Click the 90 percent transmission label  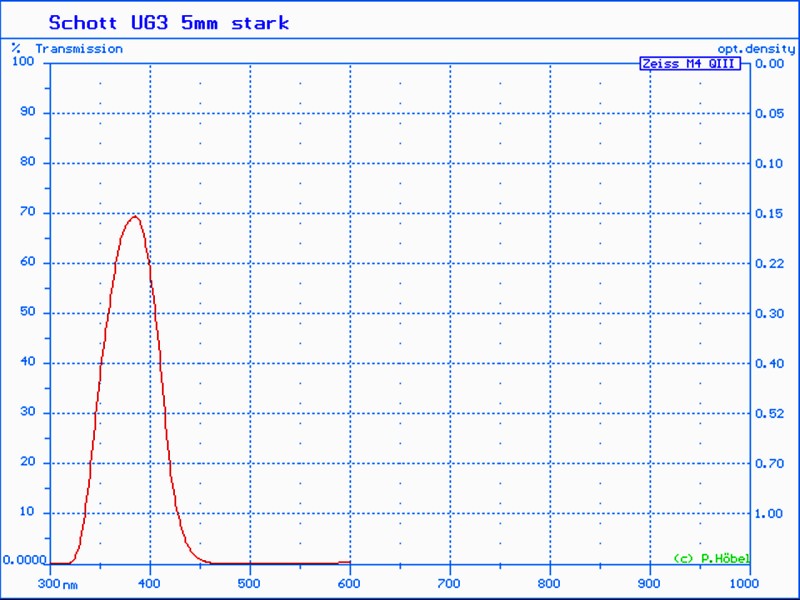28,111
